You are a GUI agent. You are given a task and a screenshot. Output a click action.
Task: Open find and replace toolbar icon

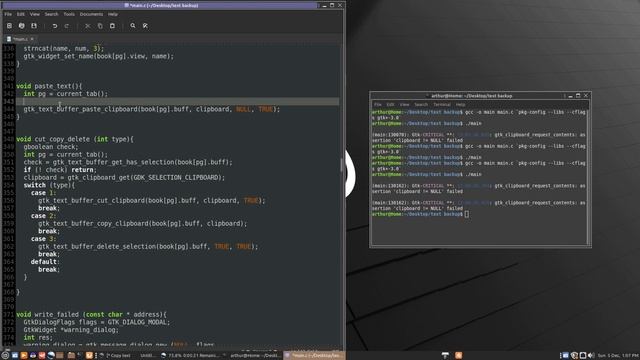click(145, 26)
